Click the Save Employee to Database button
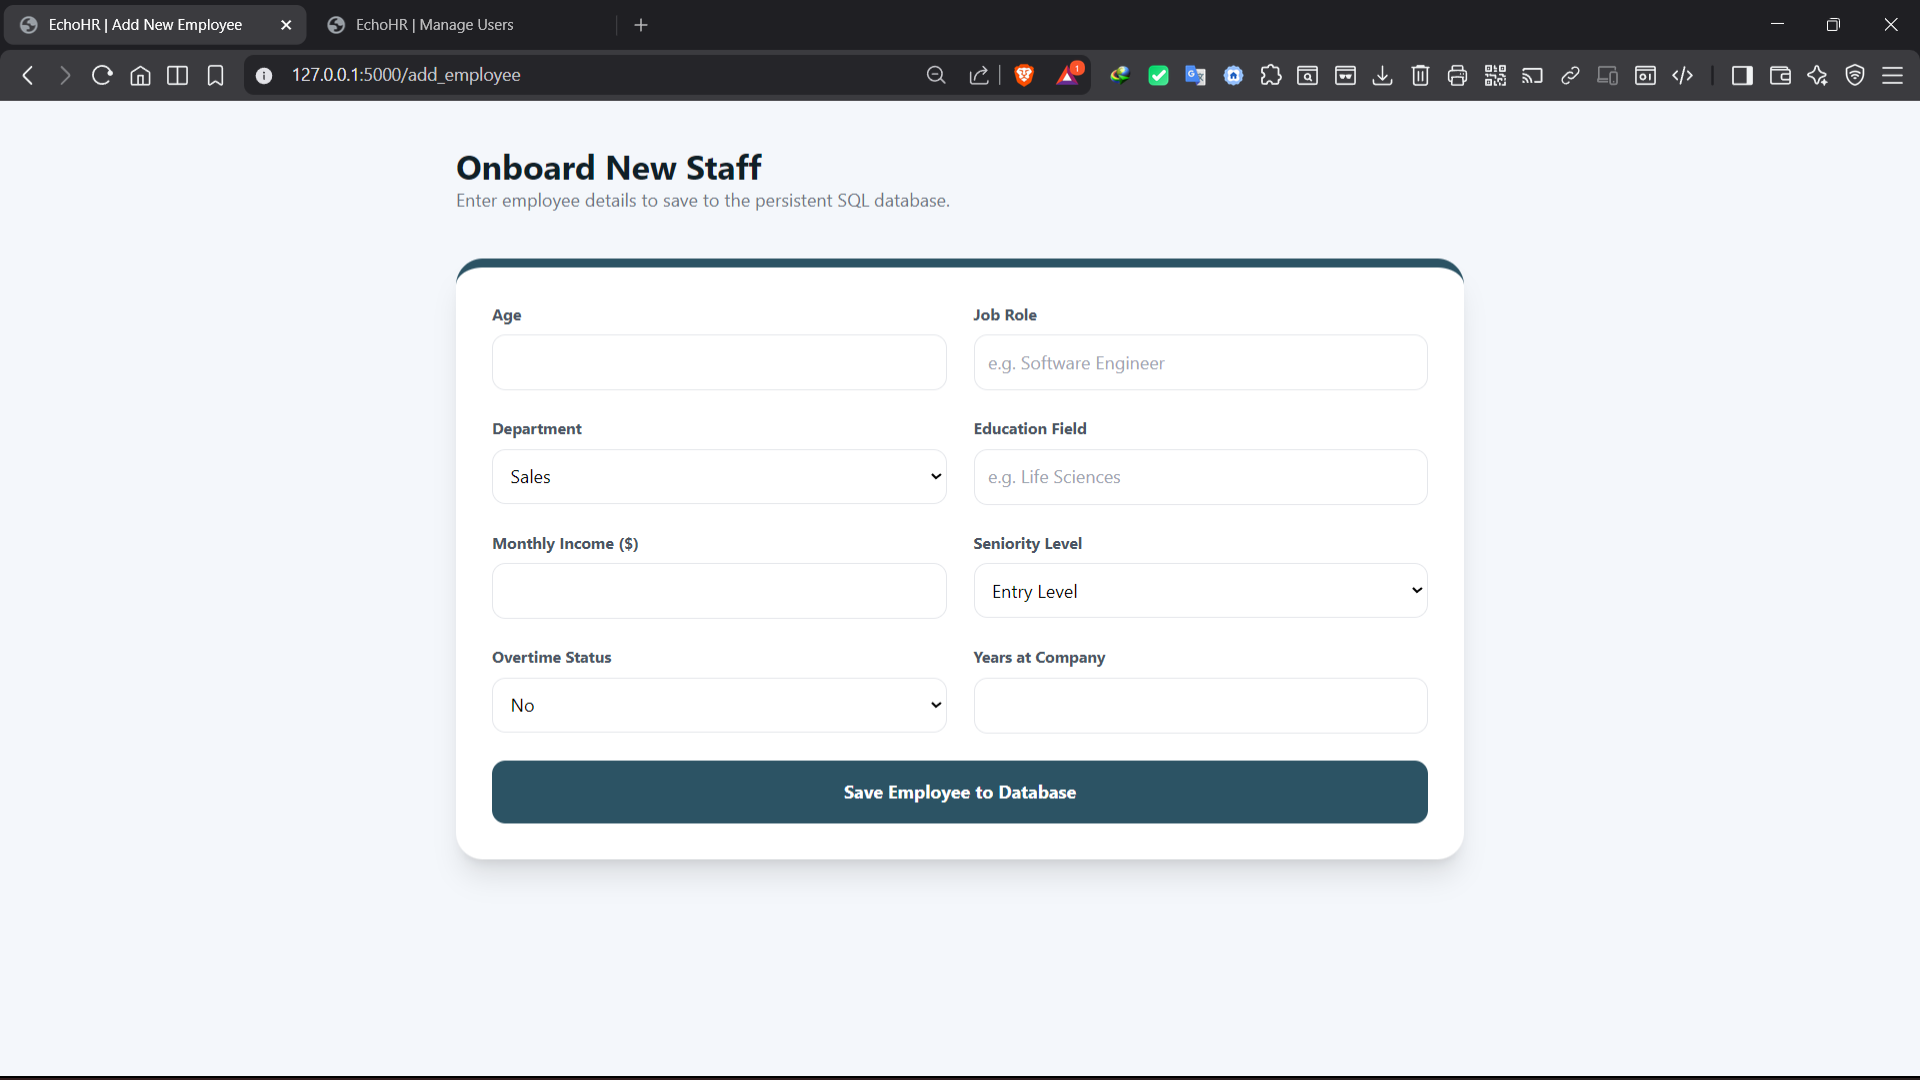This screenshot has width=1920, height=1080. (959, 792)
